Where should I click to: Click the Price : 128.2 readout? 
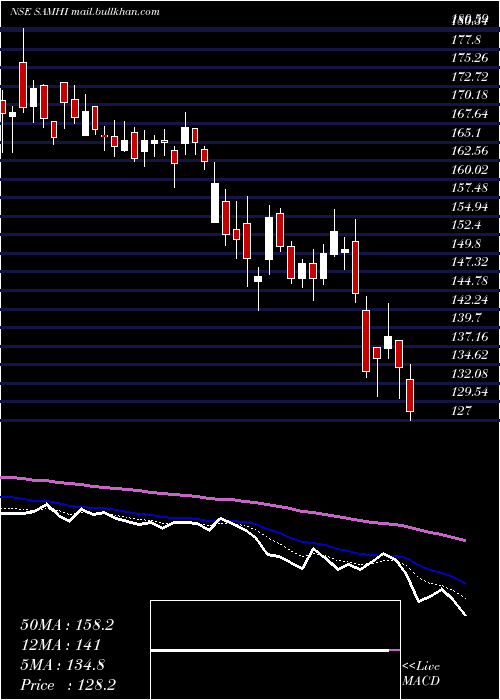[69, 685]
